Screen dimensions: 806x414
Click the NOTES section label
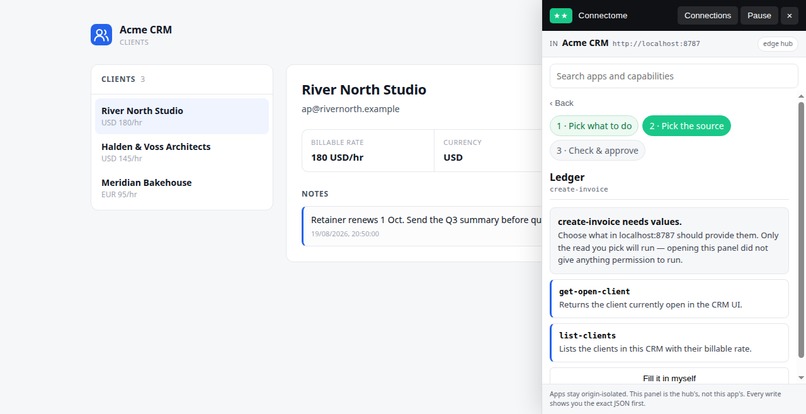(x=315, y=194)
